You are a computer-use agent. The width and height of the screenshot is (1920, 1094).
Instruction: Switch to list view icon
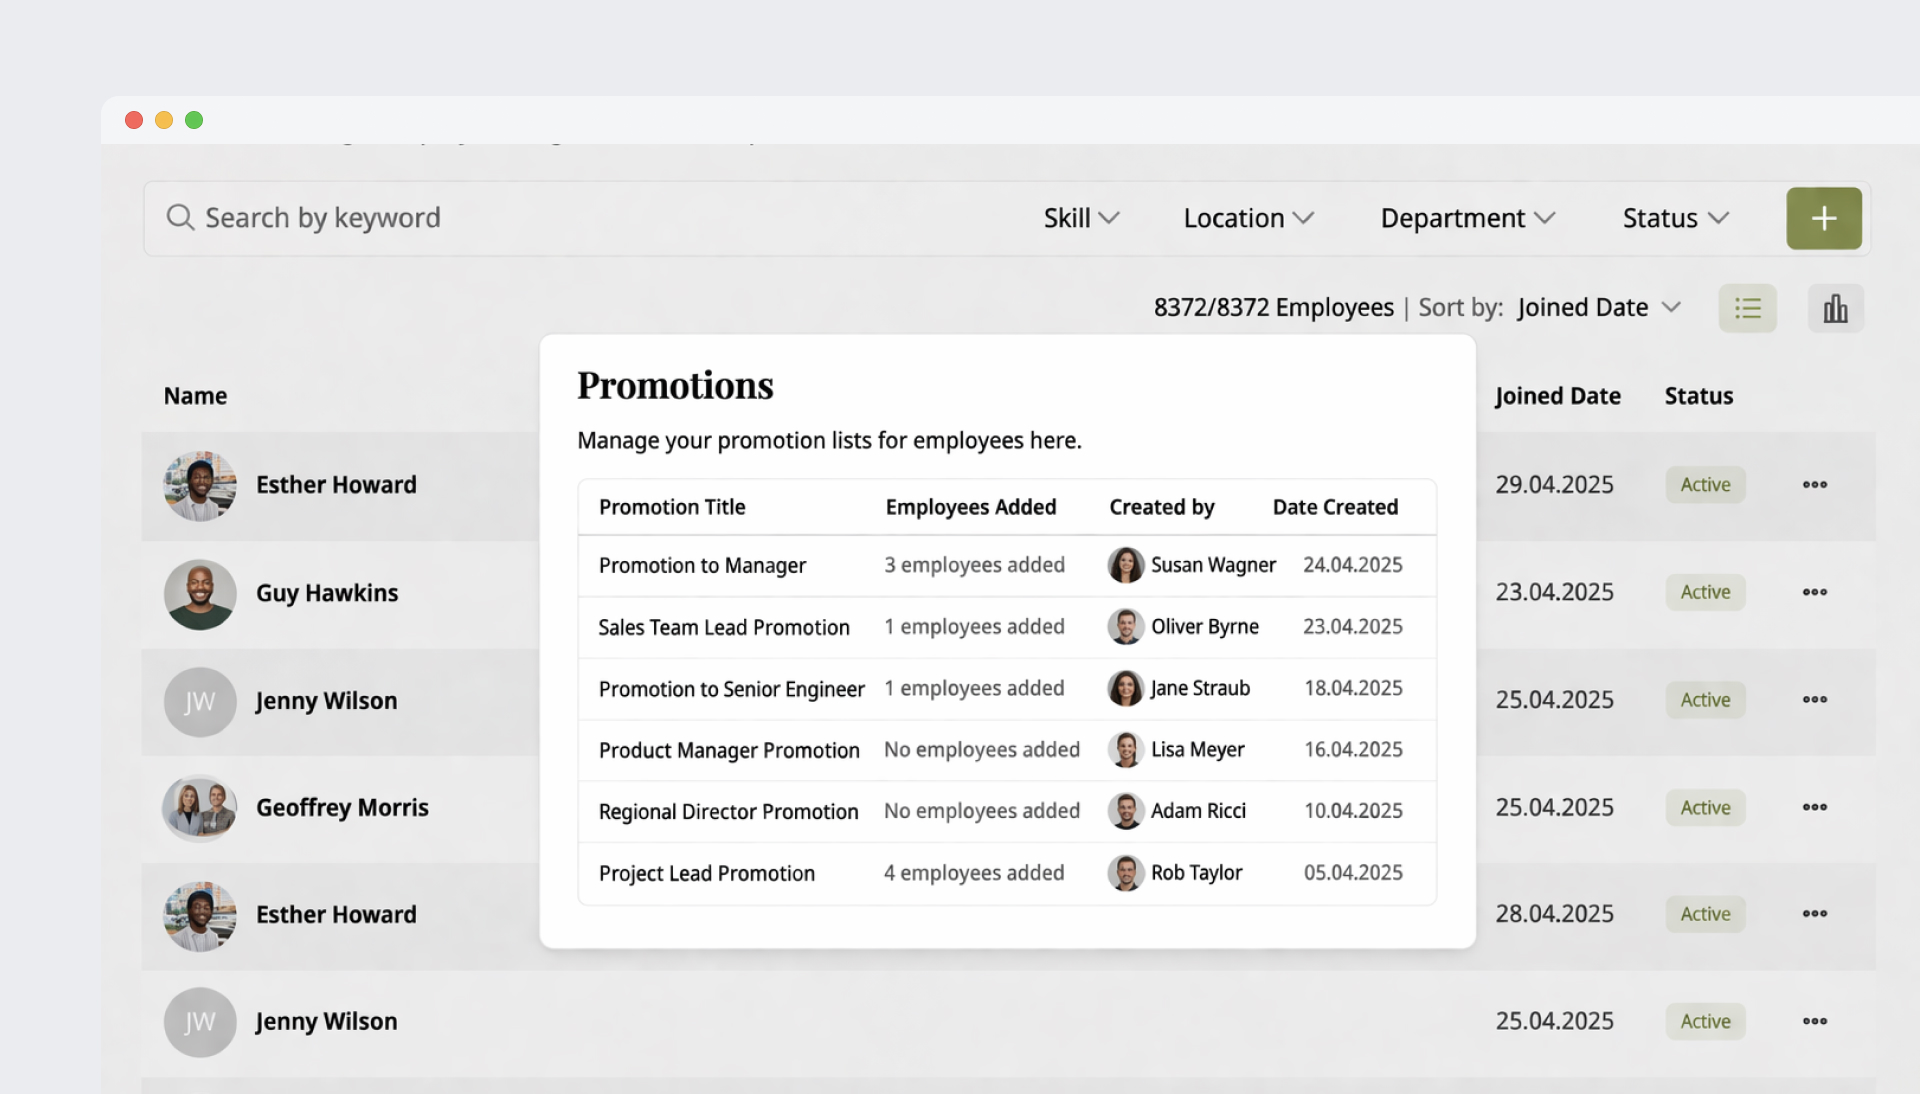click(x=1747, y=308)
